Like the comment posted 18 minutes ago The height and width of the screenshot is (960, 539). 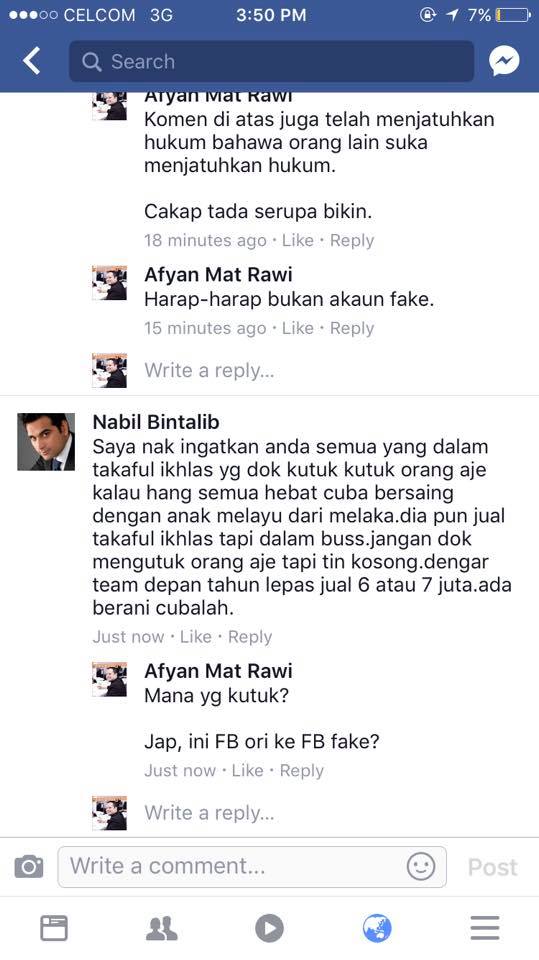298,241
